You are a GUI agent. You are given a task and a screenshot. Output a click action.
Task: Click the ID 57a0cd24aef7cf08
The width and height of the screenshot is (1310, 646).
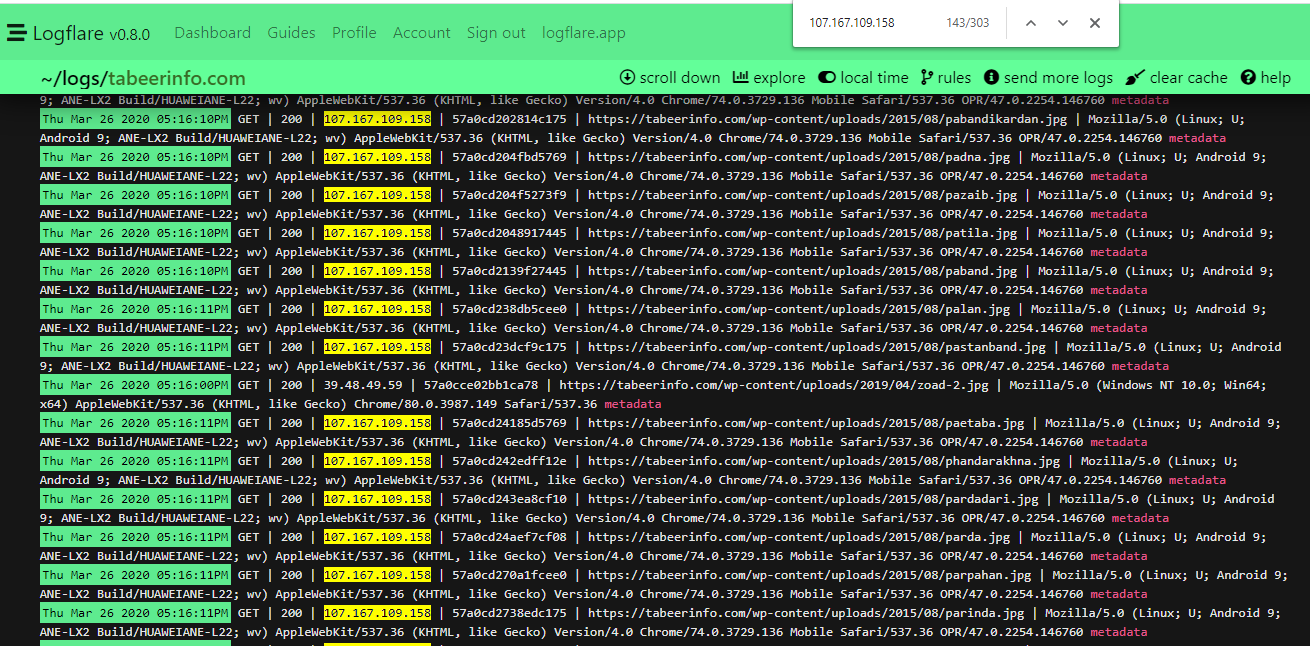[x=509, y=537]
